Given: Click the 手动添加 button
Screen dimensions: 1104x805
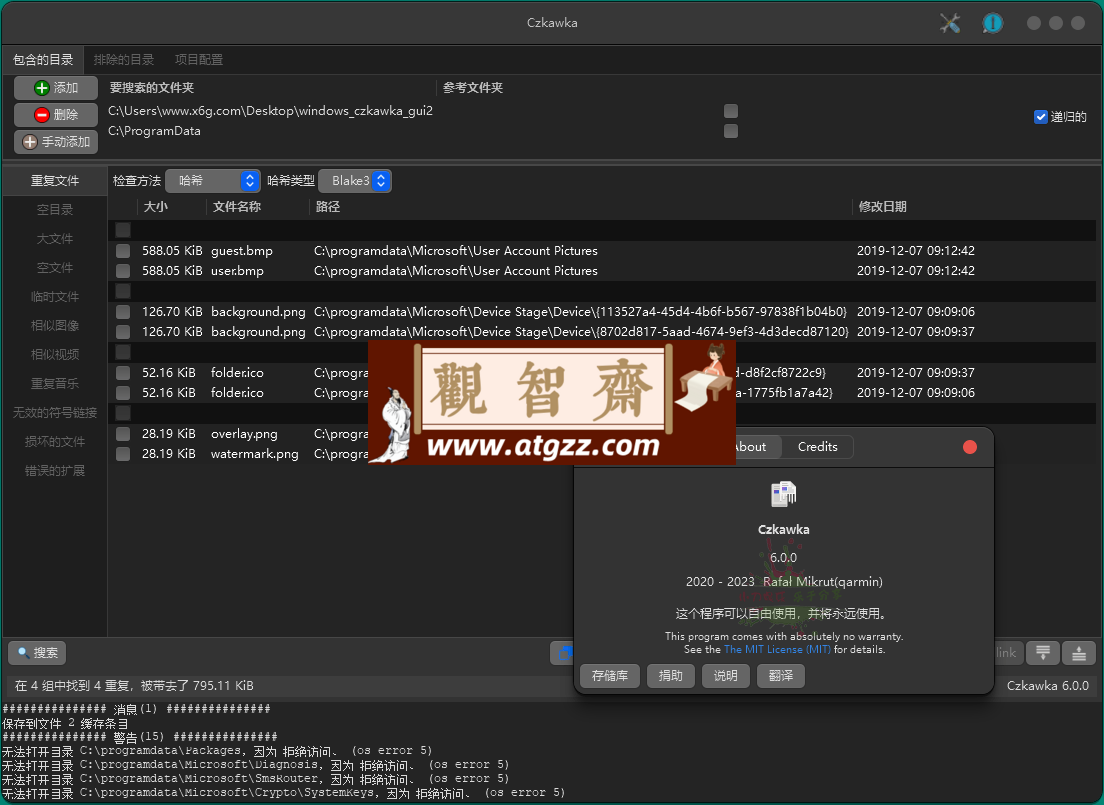Looking at the screenshot, I should (x=56, y=142).
